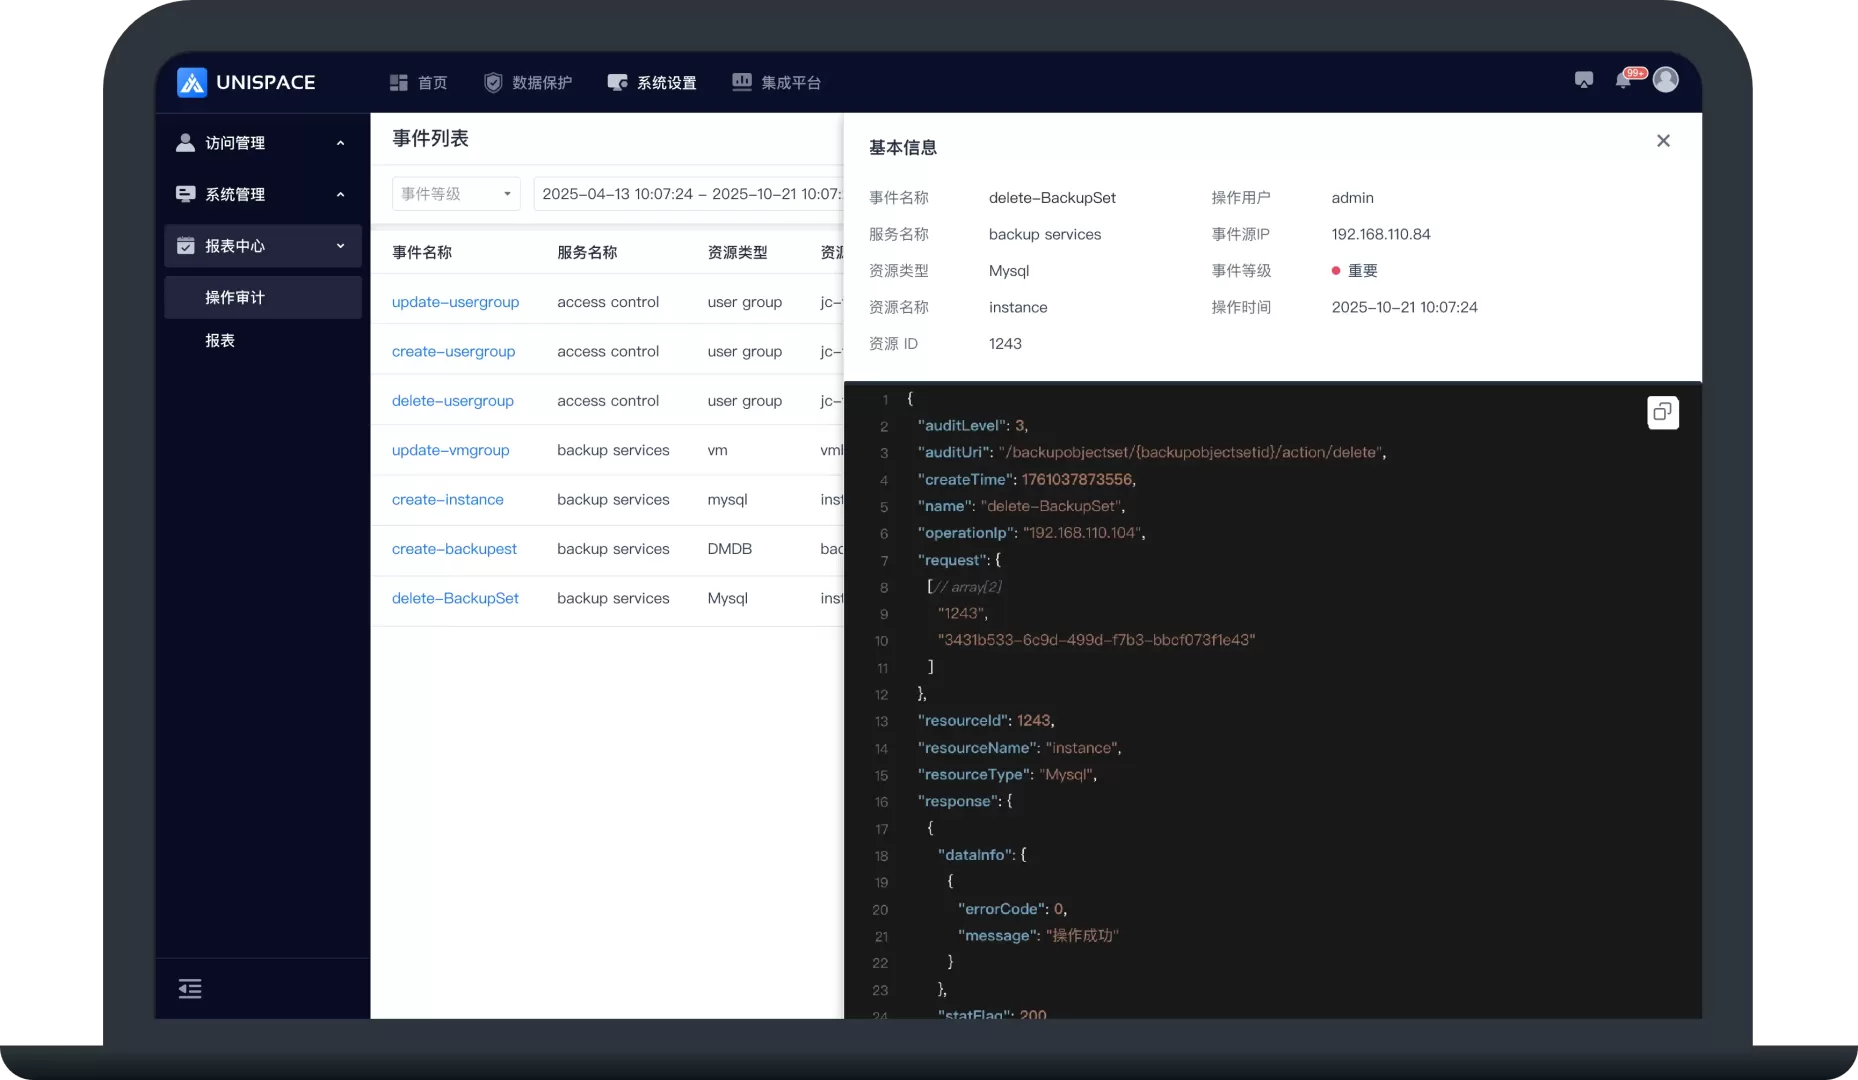Viewport: 1858px width, 1080px height.
Task: Go to the 首页 navigation tab
Action: click(419, 83)
